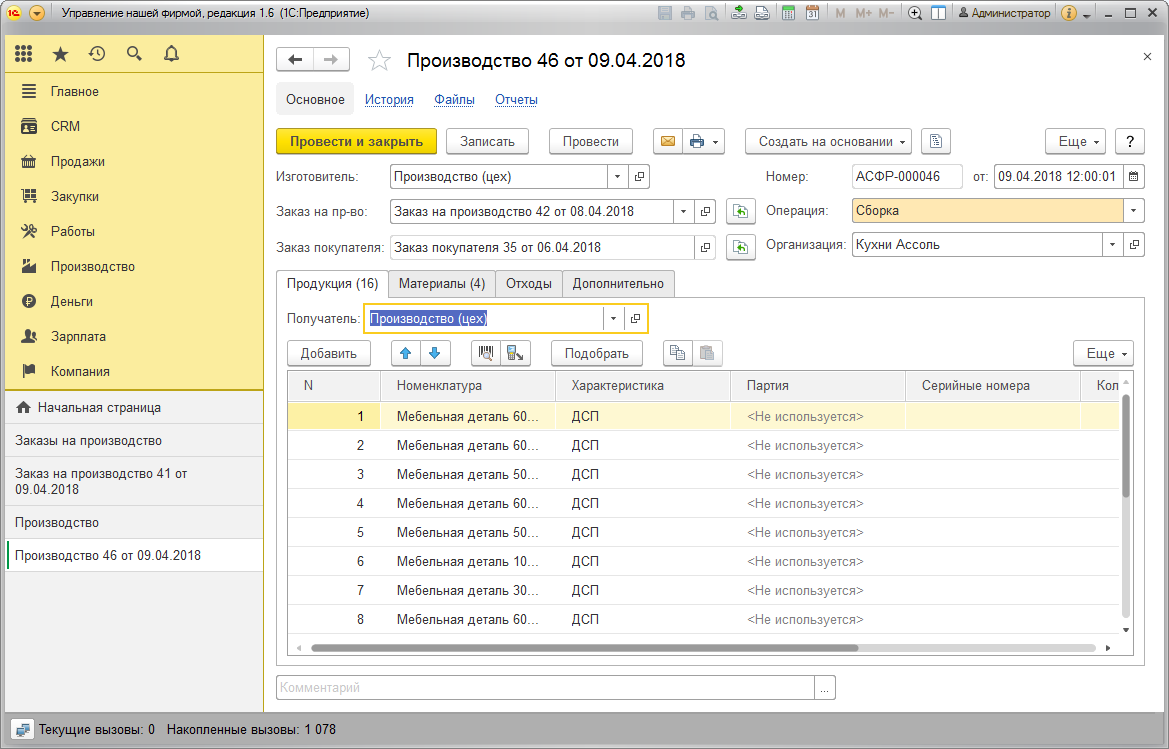Expand the Заказ на пр-во dropdown
This screenshot has height=749, width=1169.
(x=684, y=212)
